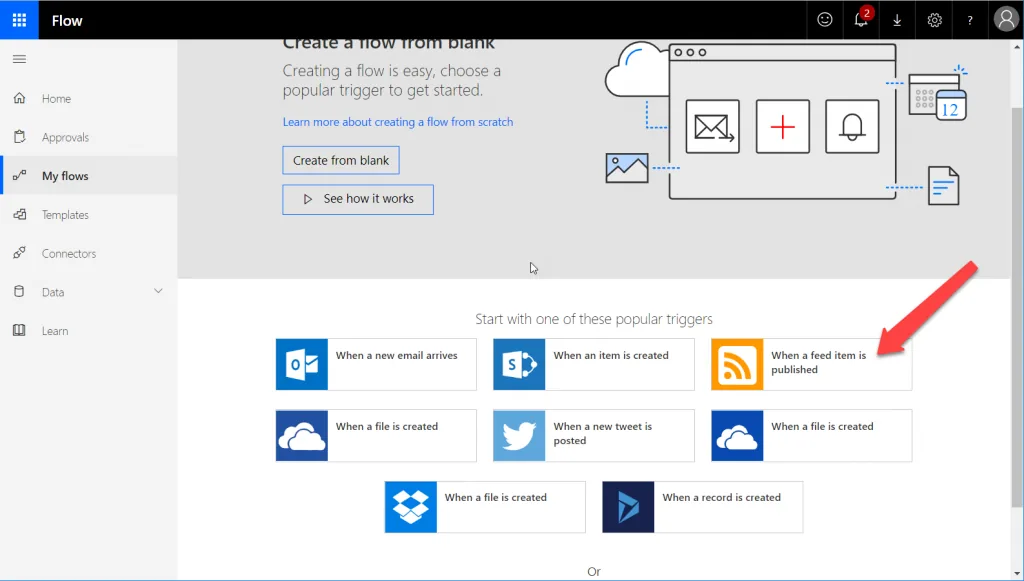Open the app launcher waffle icon
The image size is (1024, 581).
pos(19,20)
